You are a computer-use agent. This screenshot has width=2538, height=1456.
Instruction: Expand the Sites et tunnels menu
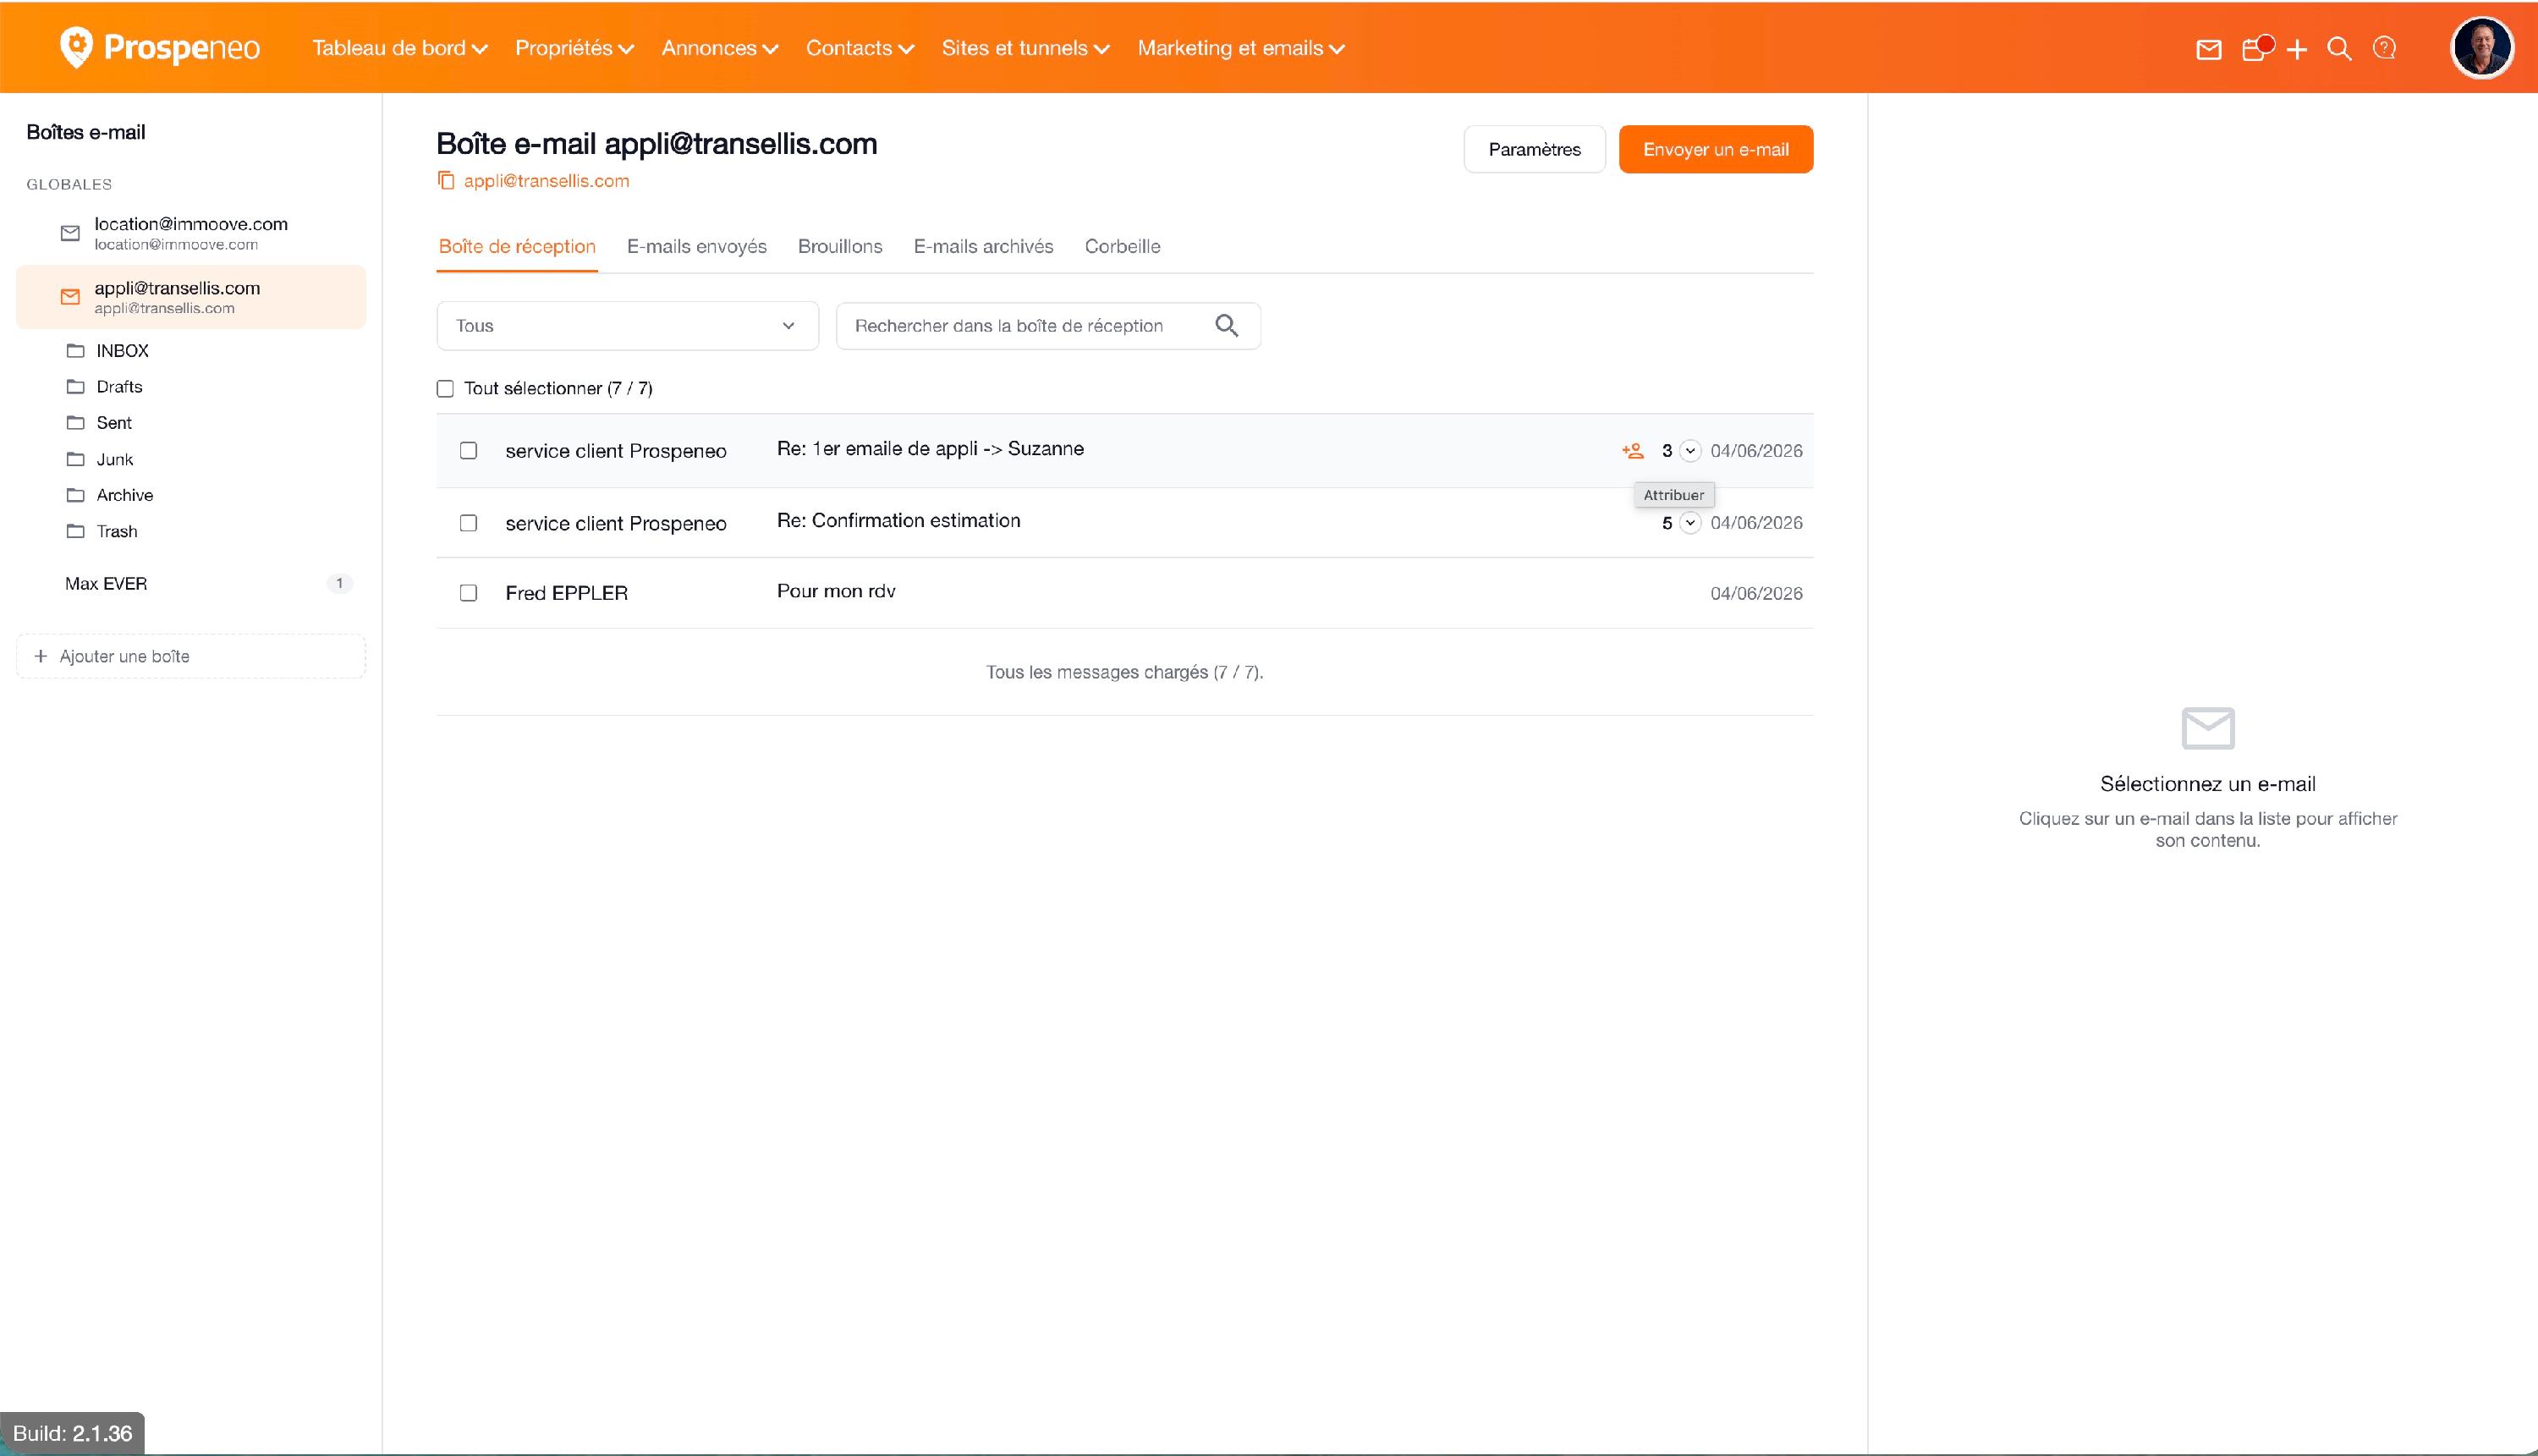[x=1026, y=48]
